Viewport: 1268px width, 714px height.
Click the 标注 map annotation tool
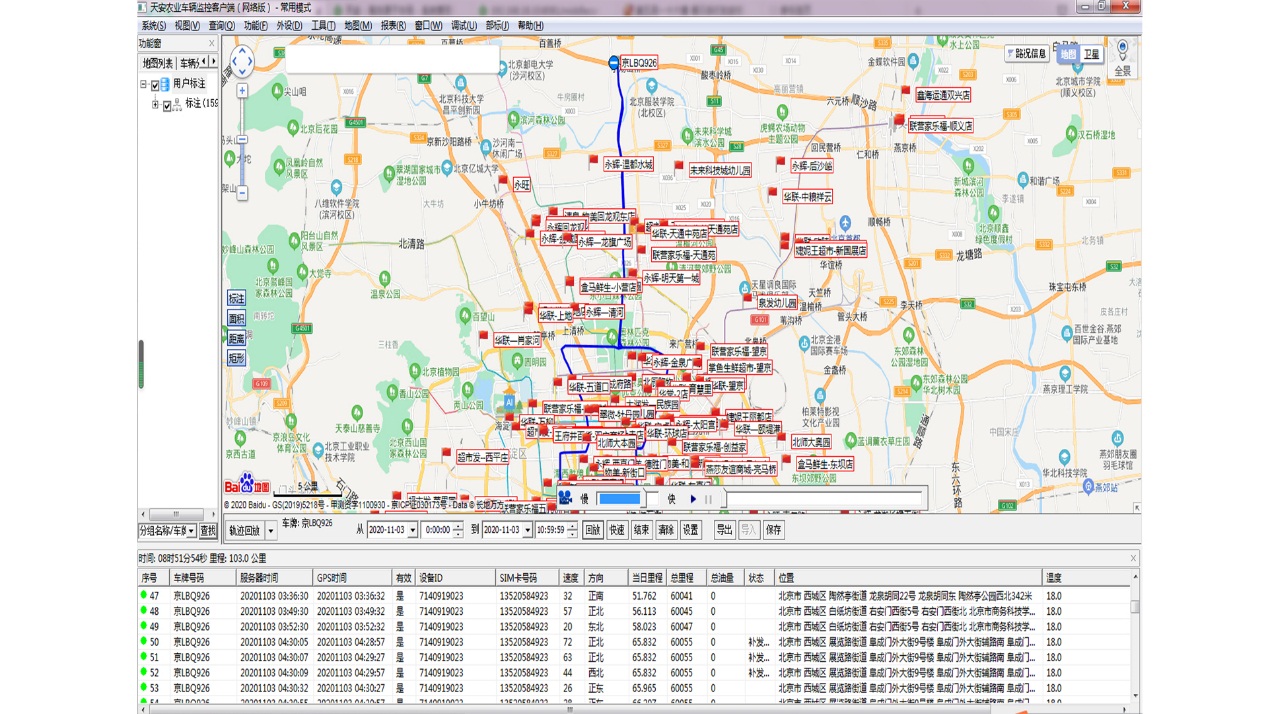tap(236, 299)
